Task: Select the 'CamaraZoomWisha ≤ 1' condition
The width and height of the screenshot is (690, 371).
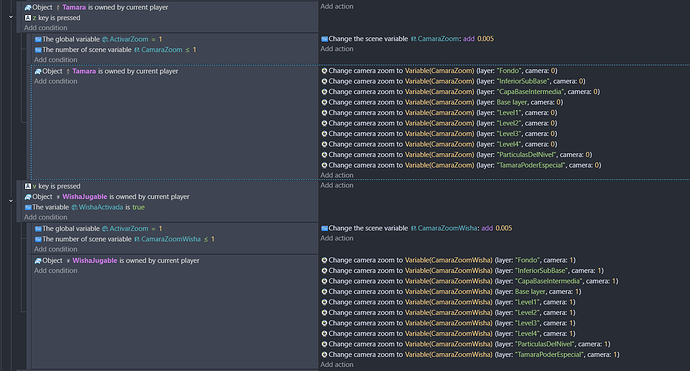Action: 125,239
